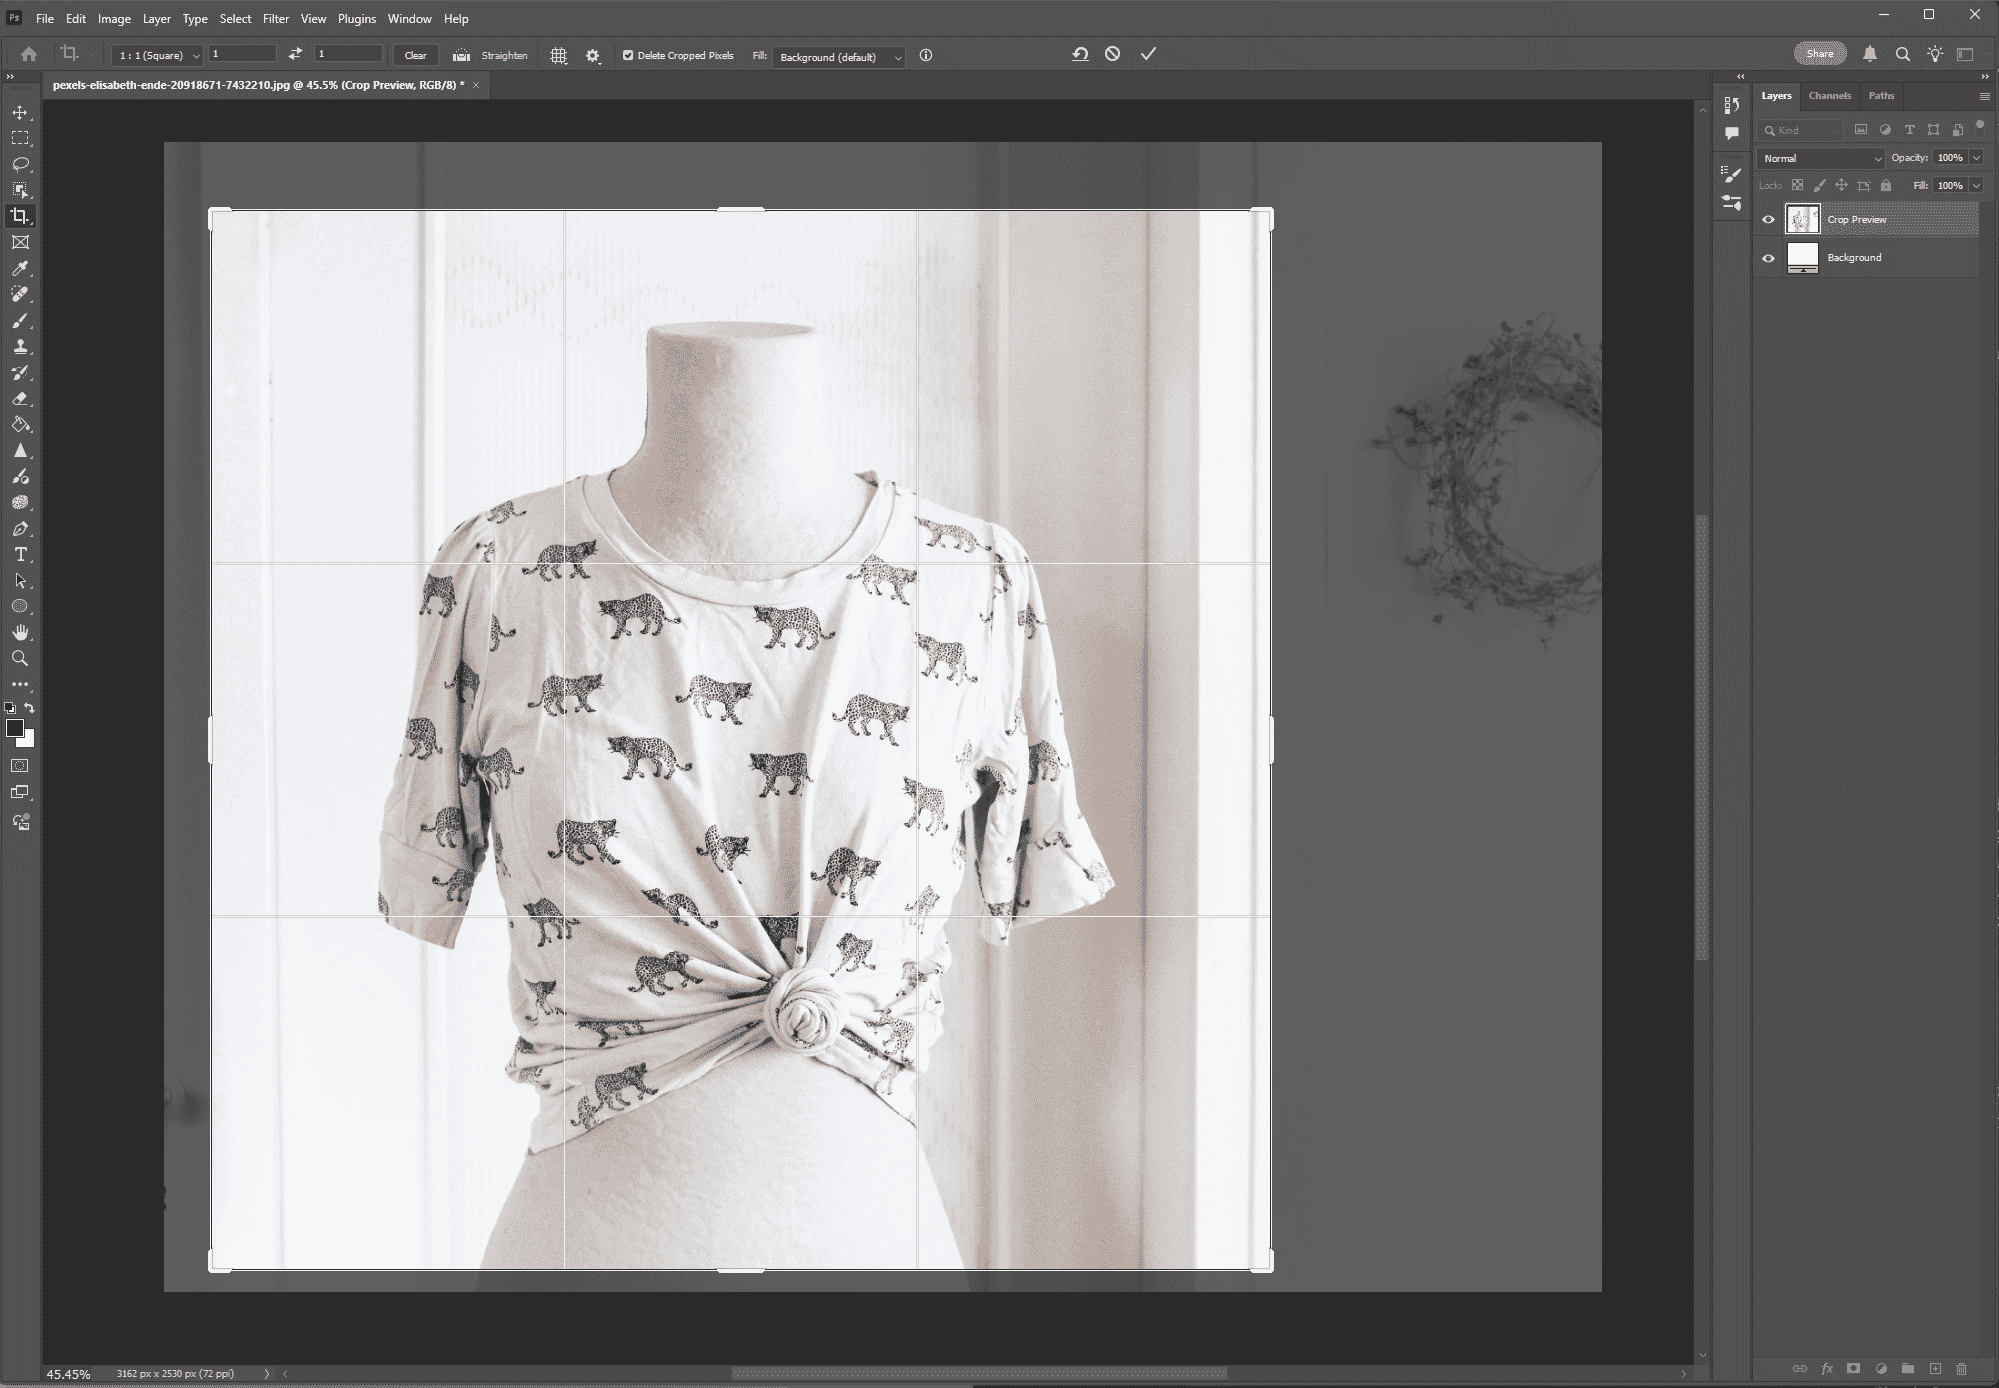Open the 1:1 (Square) ratio dropdown
The height and width of the screenshot is (1388, 1999).
click(x=158, y=56)
